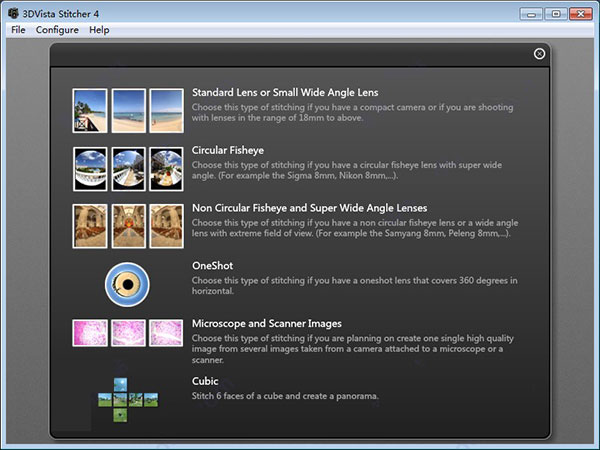Select the first beach thumbnail with palm trees

(90, 111)
